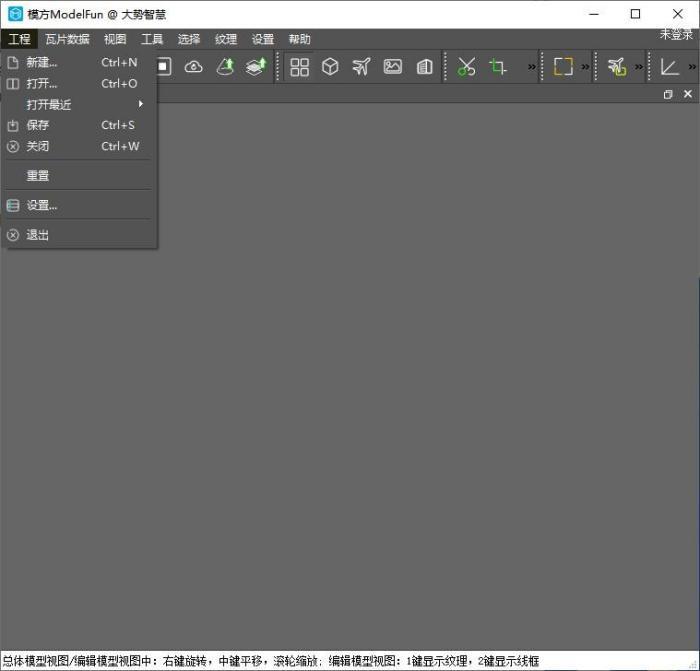The image size is (700, 671).
Task: Select the green scissors cut tool
Action: coord(466,67)
